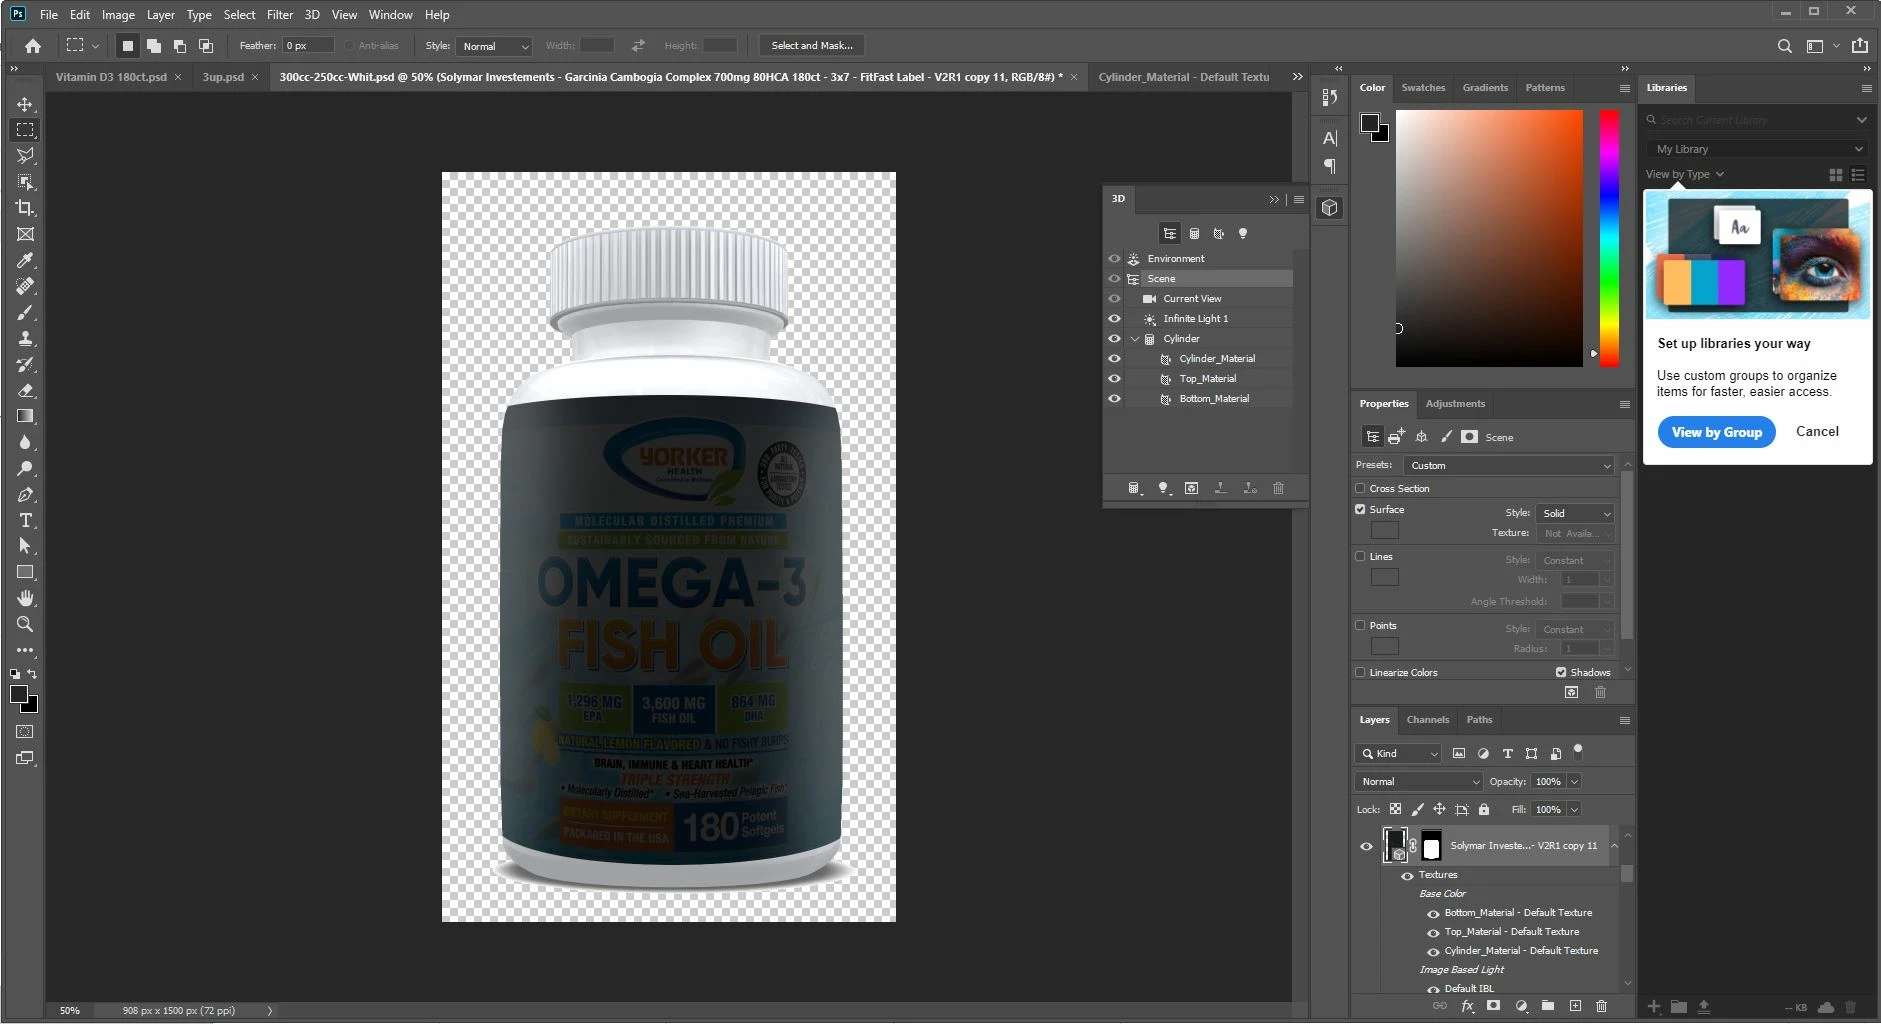The image size is (1881, 1024).
Task: Switch to the Gradients tab
Action: [x=1485, y=88]
